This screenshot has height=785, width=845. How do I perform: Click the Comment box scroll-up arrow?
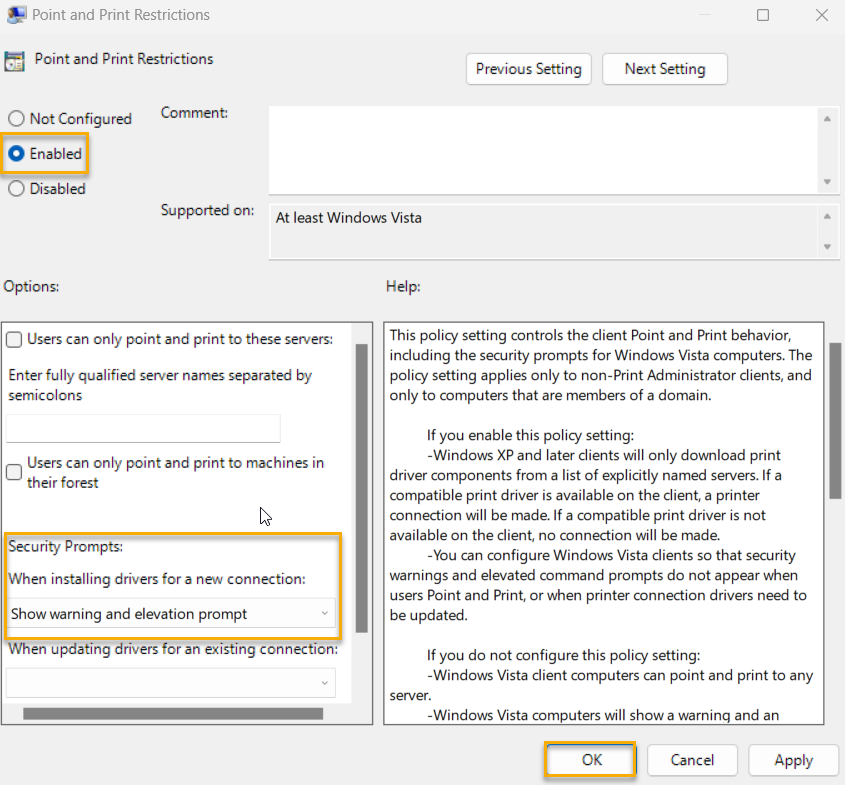point(828,118)
